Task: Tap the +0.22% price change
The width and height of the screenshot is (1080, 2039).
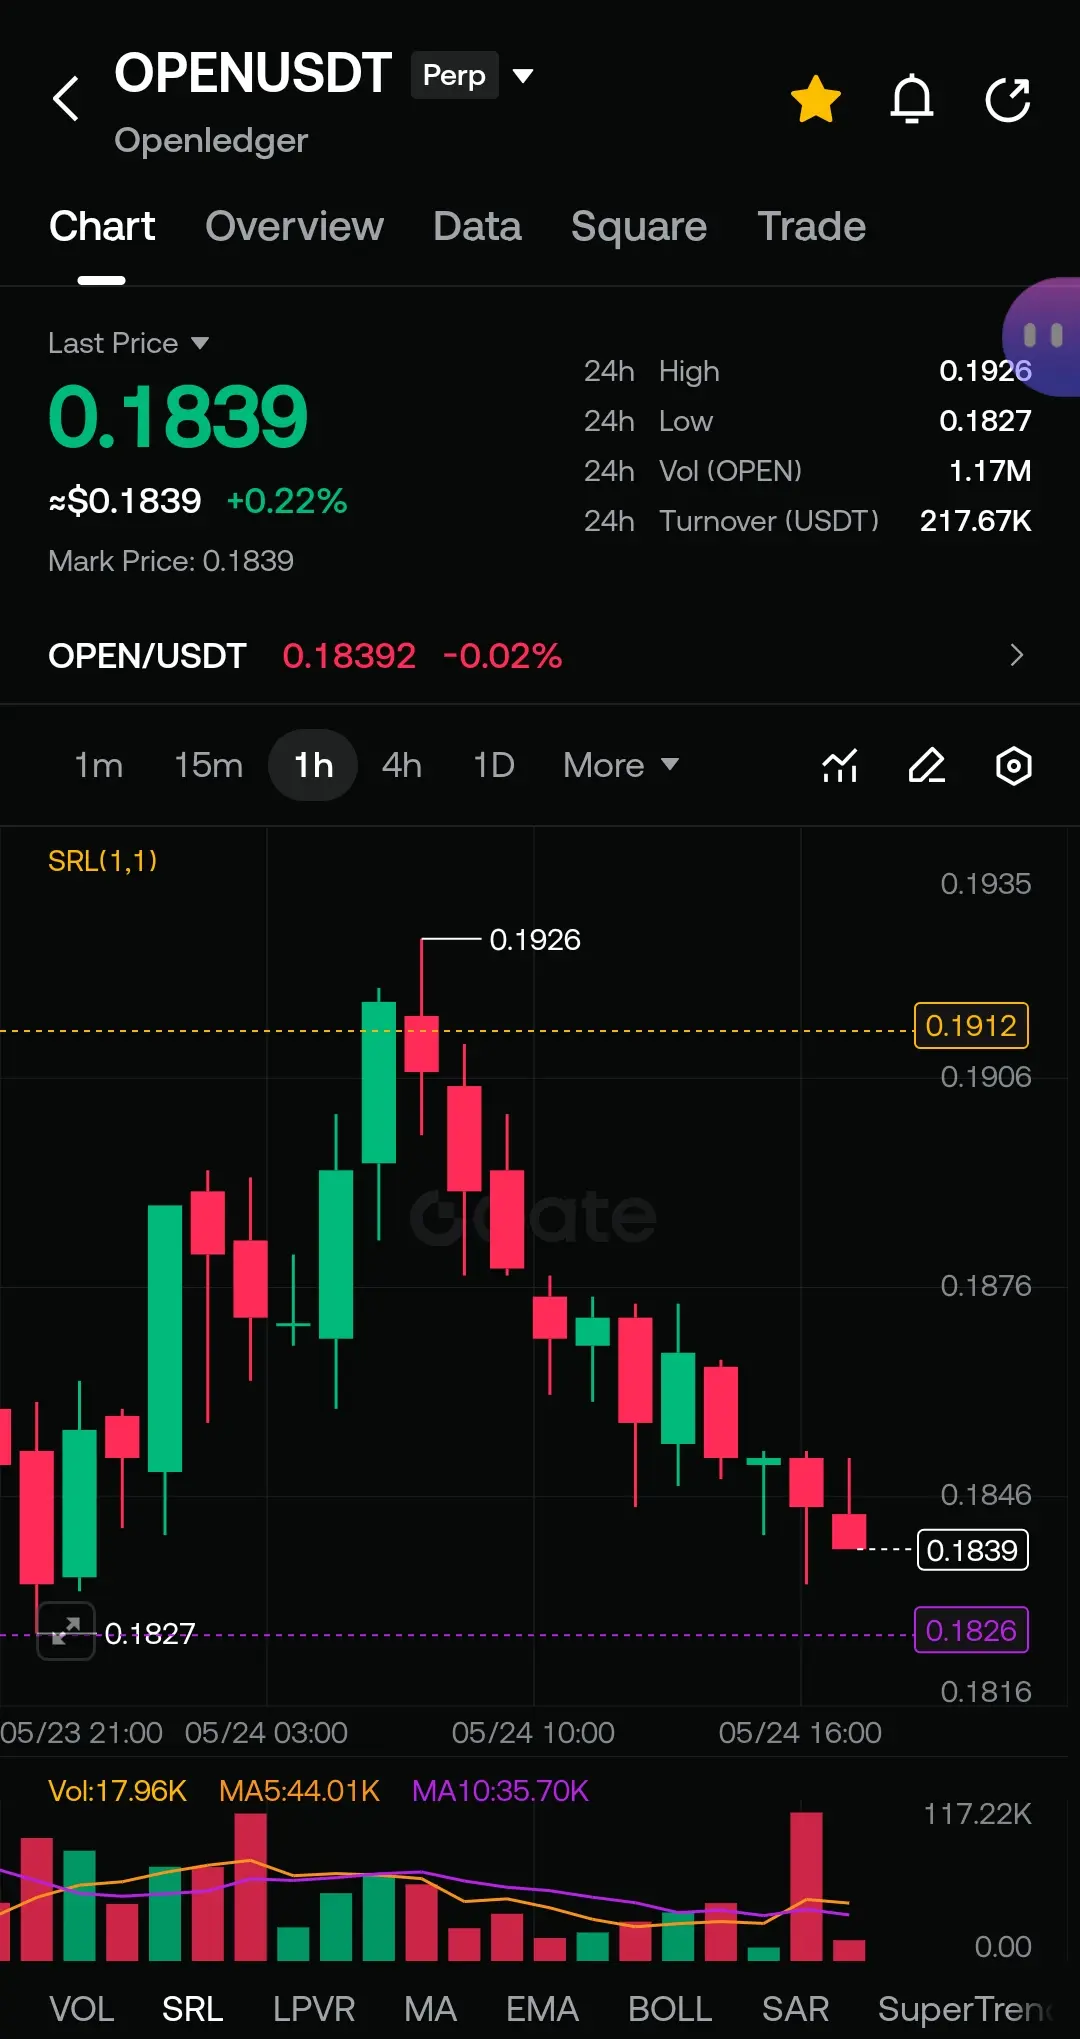Action: [287, 500]
